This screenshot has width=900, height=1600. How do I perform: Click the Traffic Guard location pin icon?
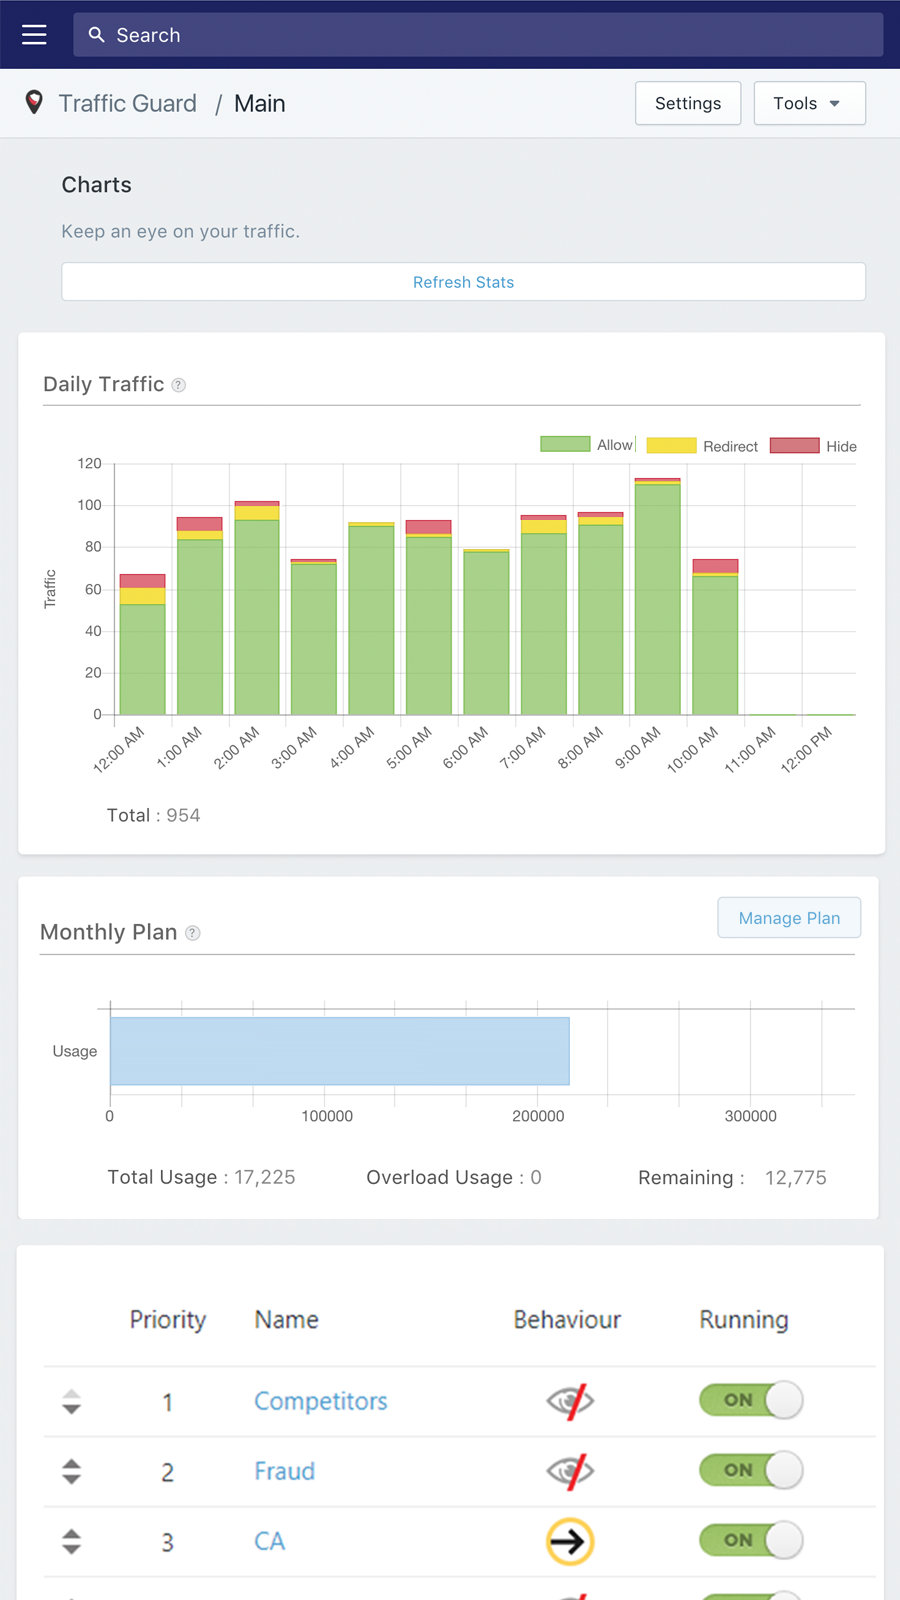pyautogui.click(x=34, y=102)
